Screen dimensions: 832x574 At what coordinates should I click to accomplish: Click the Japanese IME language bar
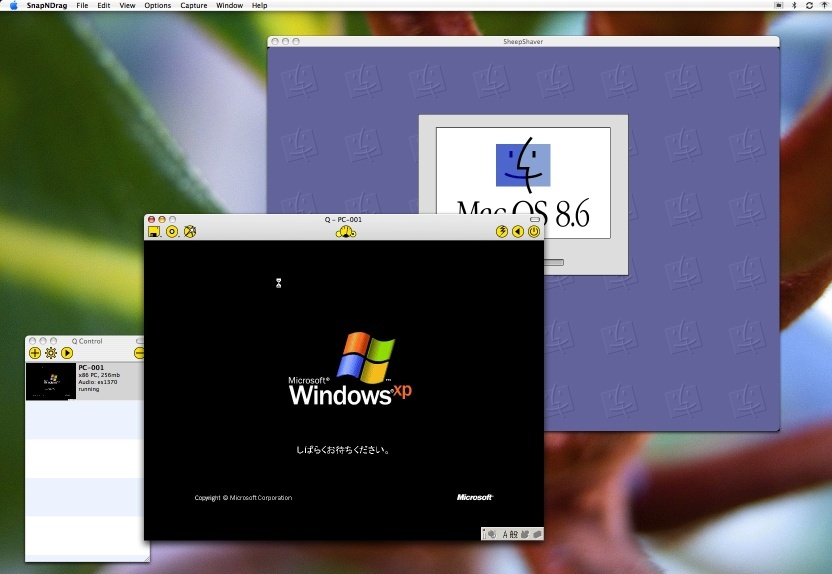pyautogui.click(x=512, y=534)
